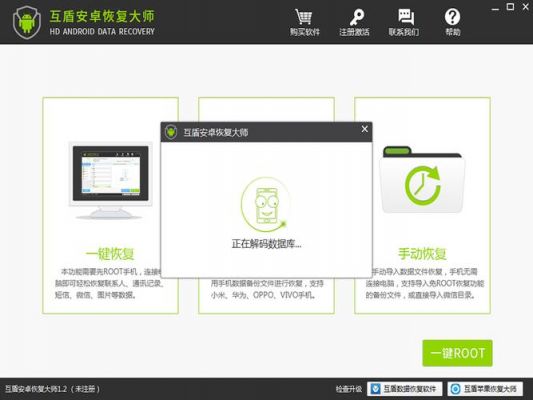Click the Android shield logo in header
Image resolution: width=533 pixels, height=400 pixels.
[27, 22]
